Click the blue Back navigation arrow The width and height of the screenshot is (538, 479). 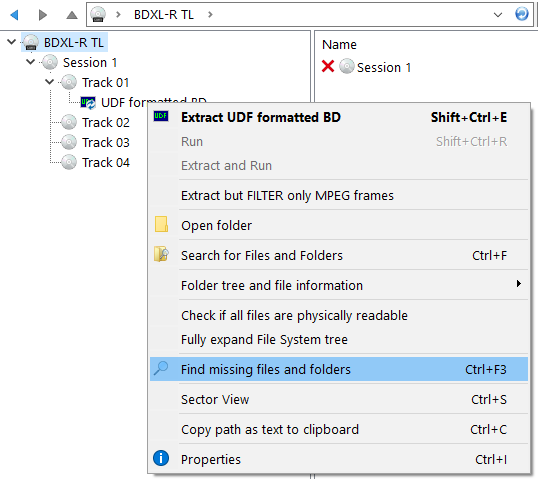[x=14, y=15]
